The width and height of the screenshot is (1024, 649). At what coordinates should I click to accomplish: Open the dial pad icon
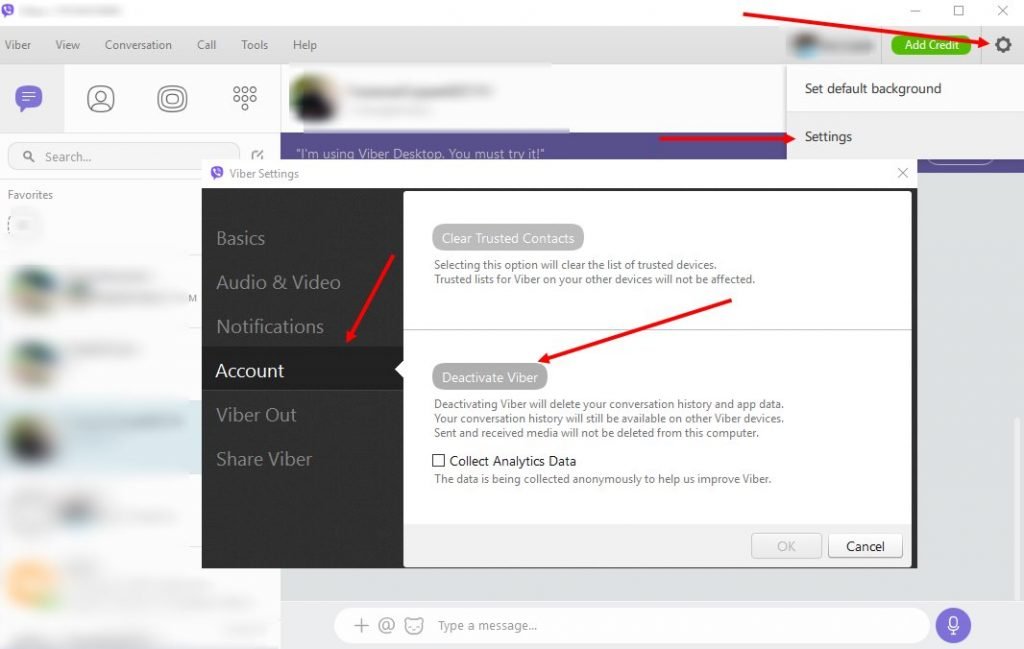tap(244, 97)
